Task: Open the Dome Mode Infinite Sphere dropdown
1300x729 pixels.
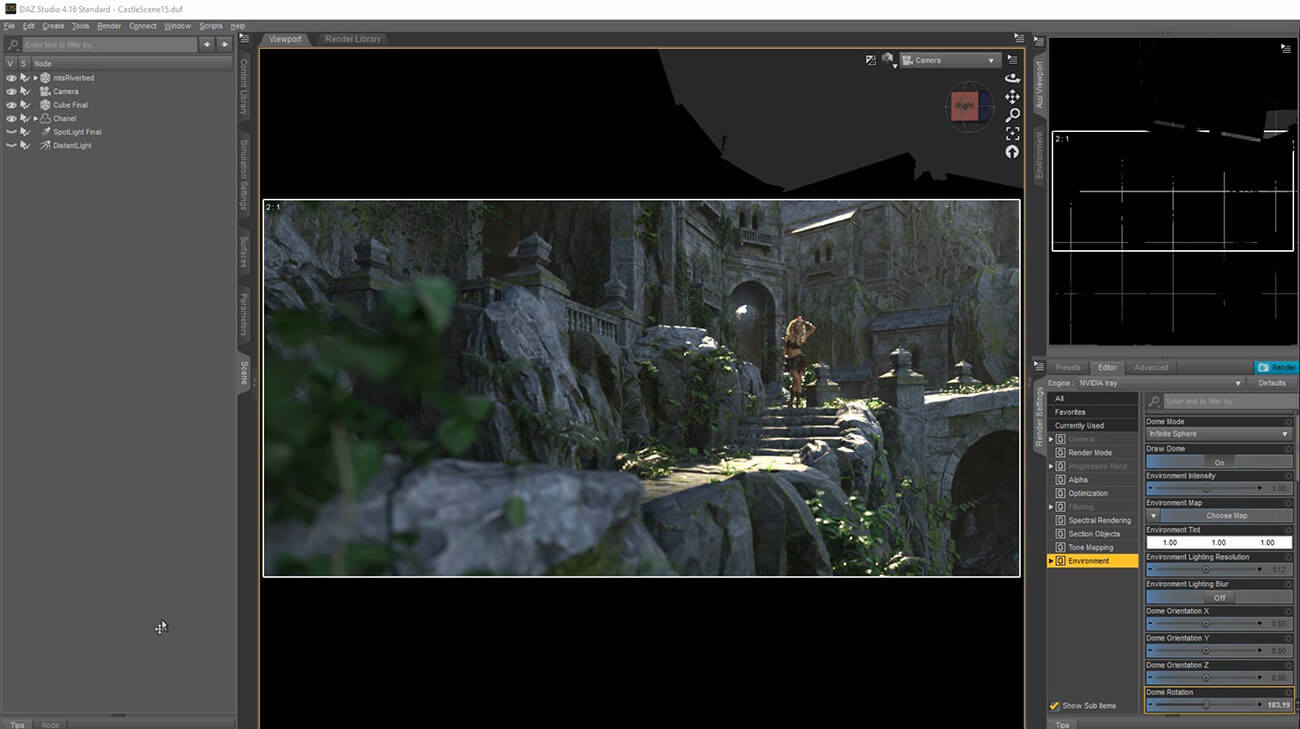Action: (1218, 434)
